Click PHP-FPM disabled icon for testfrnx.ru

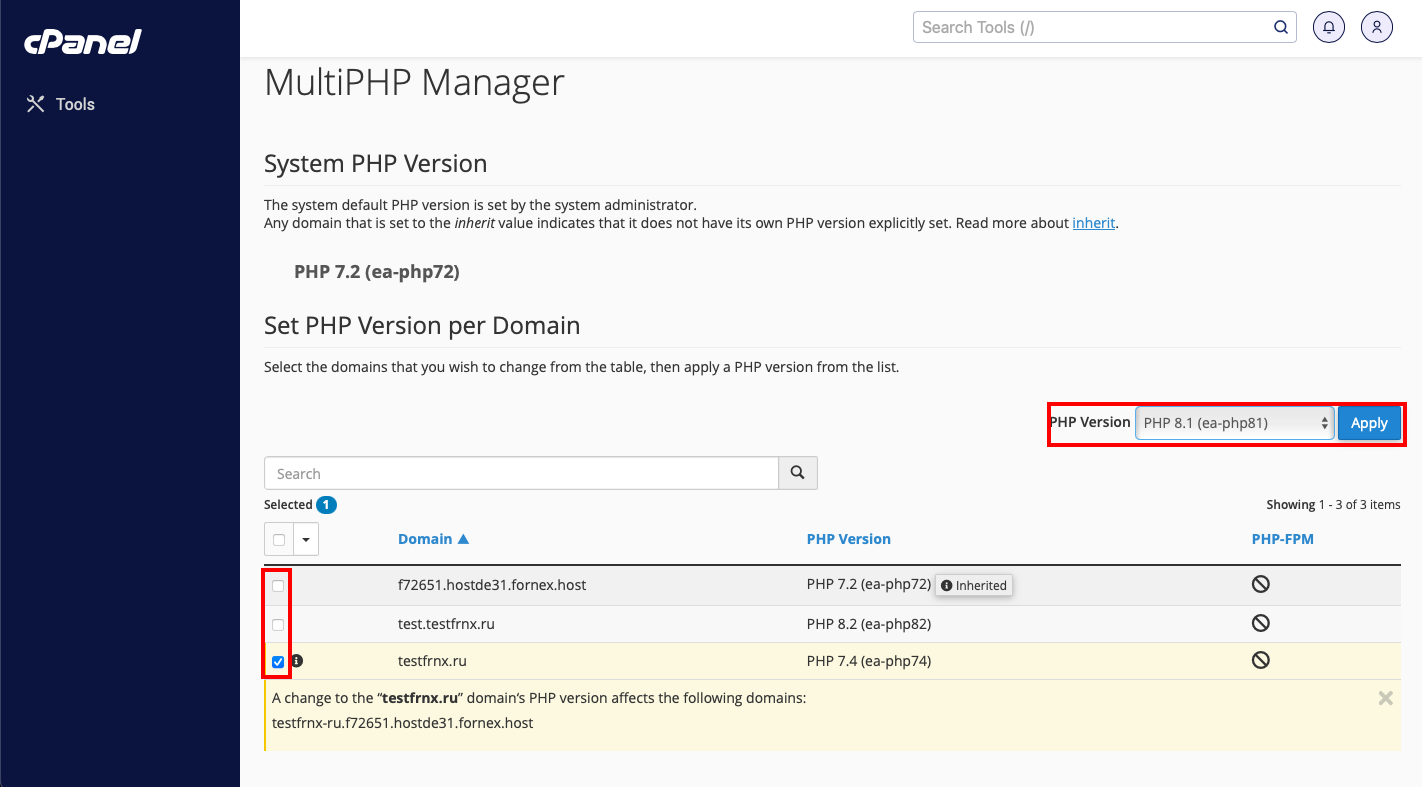pyautogui.click(x=1261, y=660)
